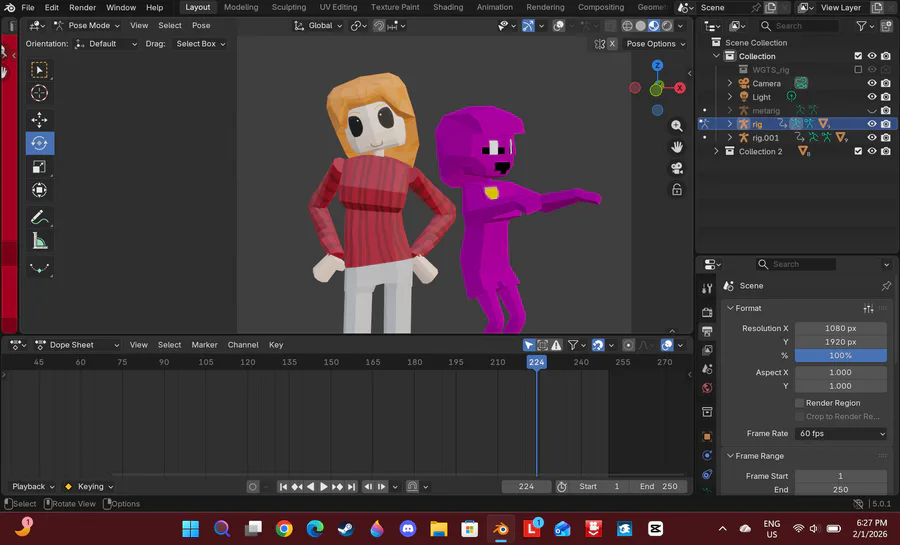Expand the rig.001 item in outliner
This screenshot has height=545, width=900.
coord(730,138)
